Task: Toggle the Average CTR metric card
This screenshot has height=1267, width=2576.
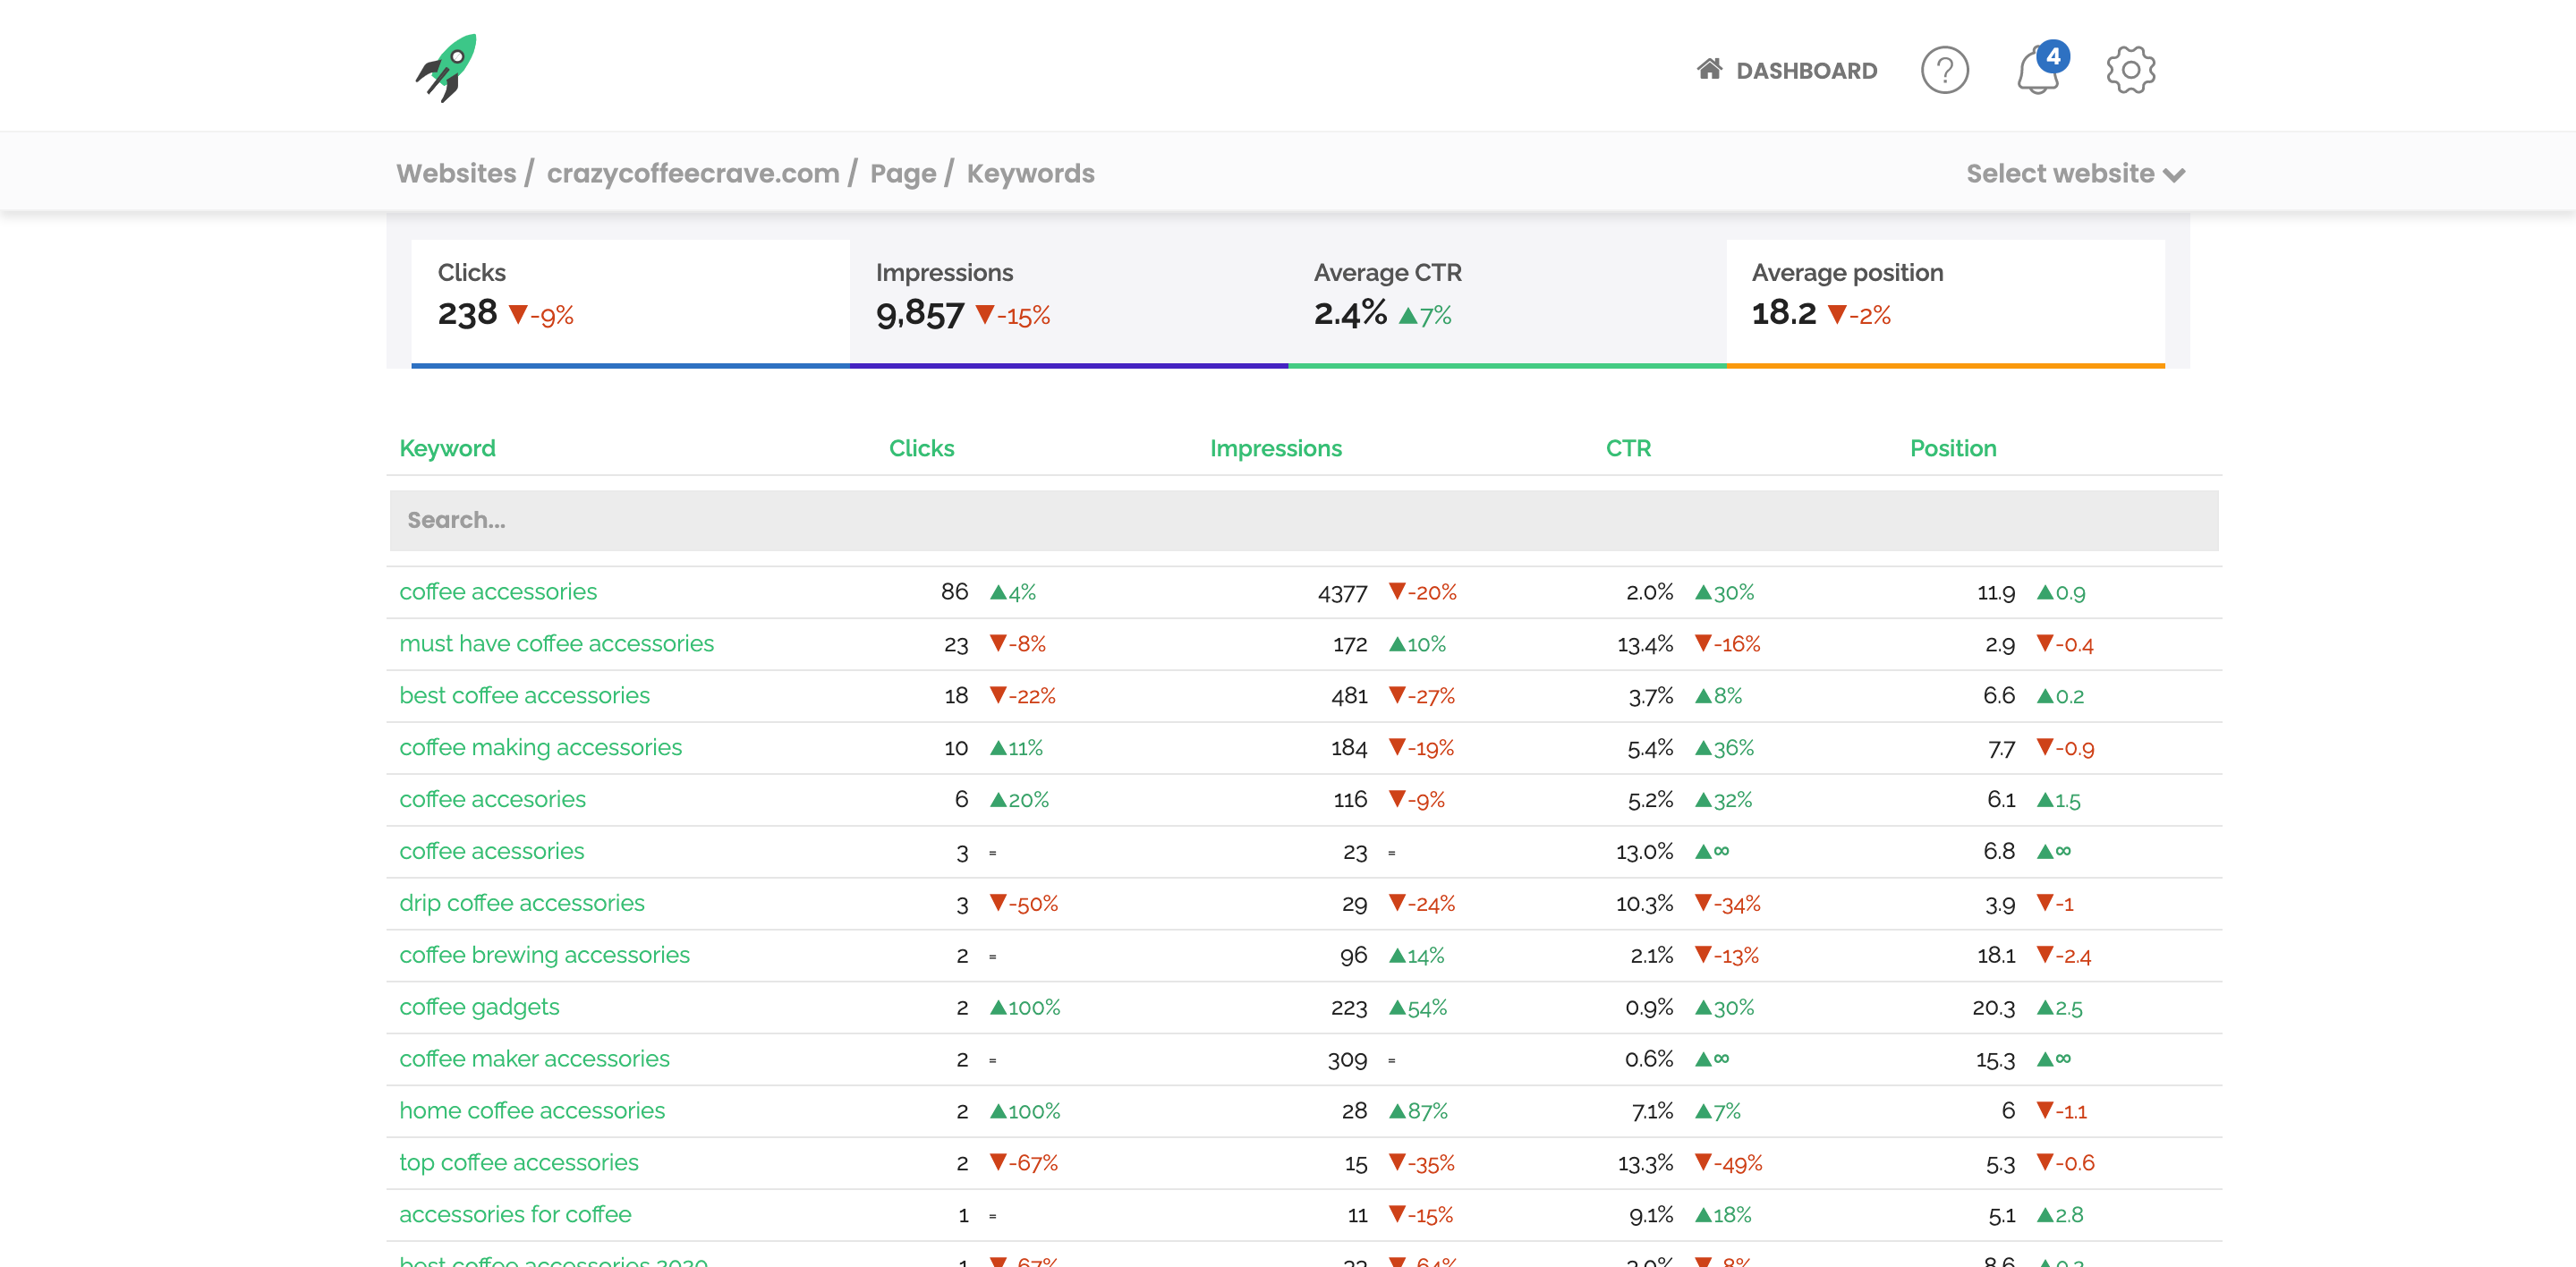Action: [x=1506, y=300]
